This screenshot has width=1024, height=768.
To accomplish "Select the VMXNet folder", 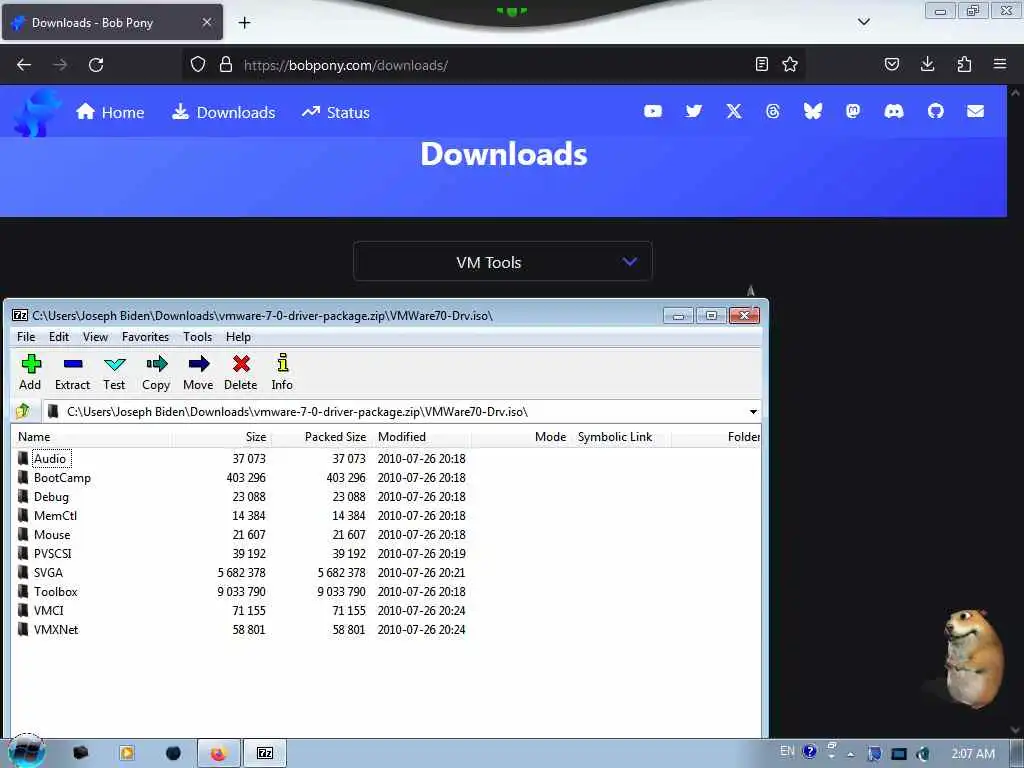I will [56, 630].
